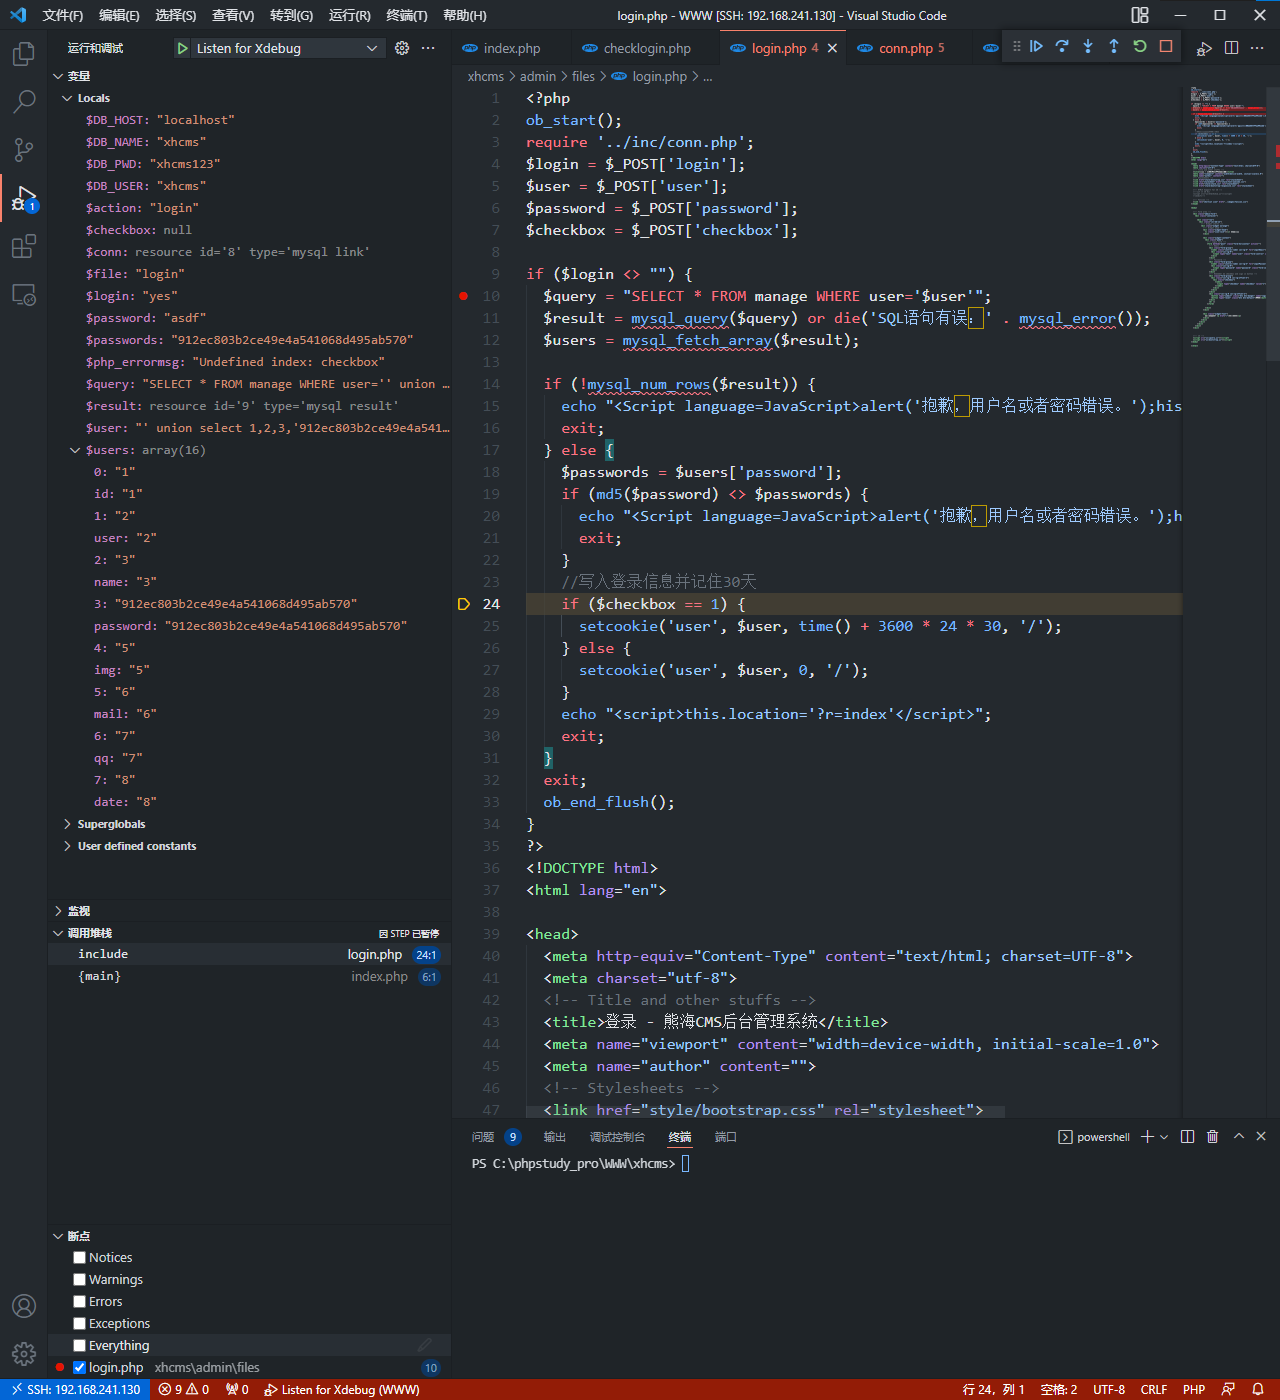Show errors and warnings count in status bar
The width and height of the screenshot is (1280, 1400).
click(184, 1390)
